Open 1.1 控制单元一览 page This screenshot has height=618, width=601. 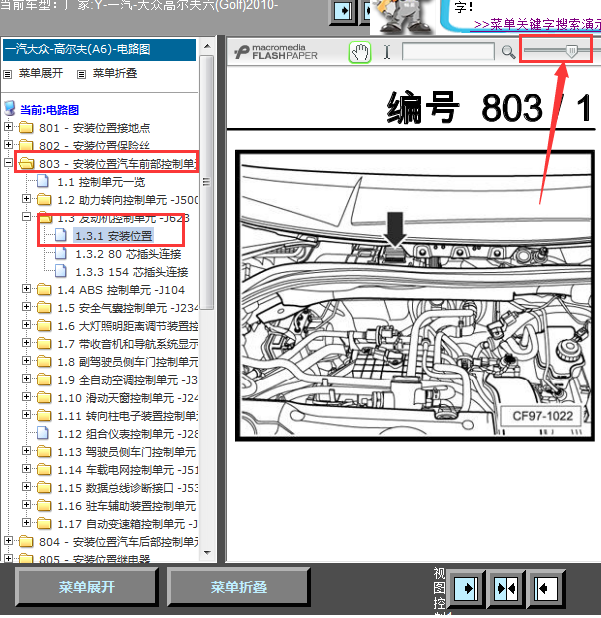pyautogui.click(x=101, y=182)
